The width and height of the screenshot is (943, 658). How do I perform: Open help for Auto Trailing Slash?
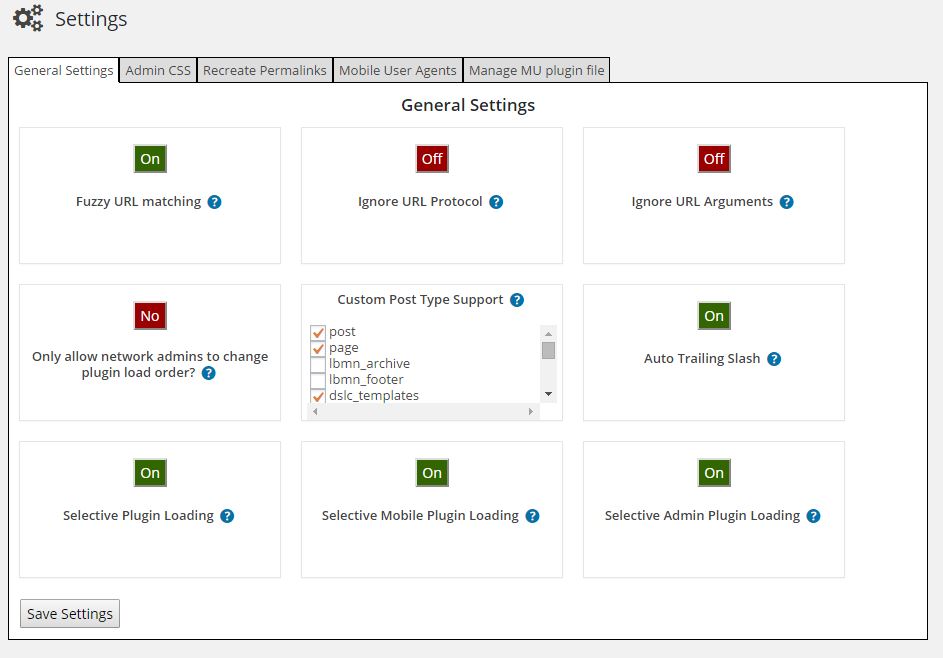pos(774,359)
